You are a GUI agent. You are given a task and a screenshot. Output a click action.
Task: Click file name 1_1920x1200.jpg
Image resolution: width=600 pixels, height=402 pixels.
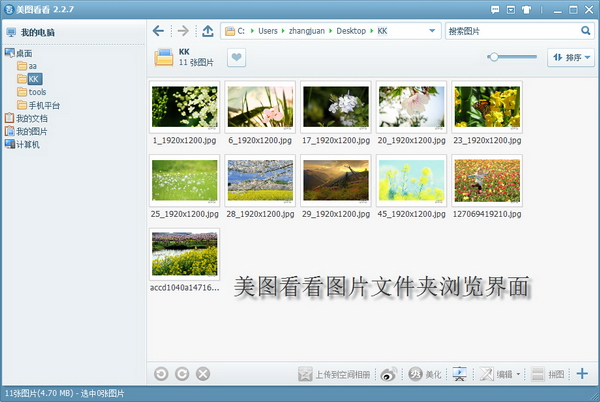point(184,140)
